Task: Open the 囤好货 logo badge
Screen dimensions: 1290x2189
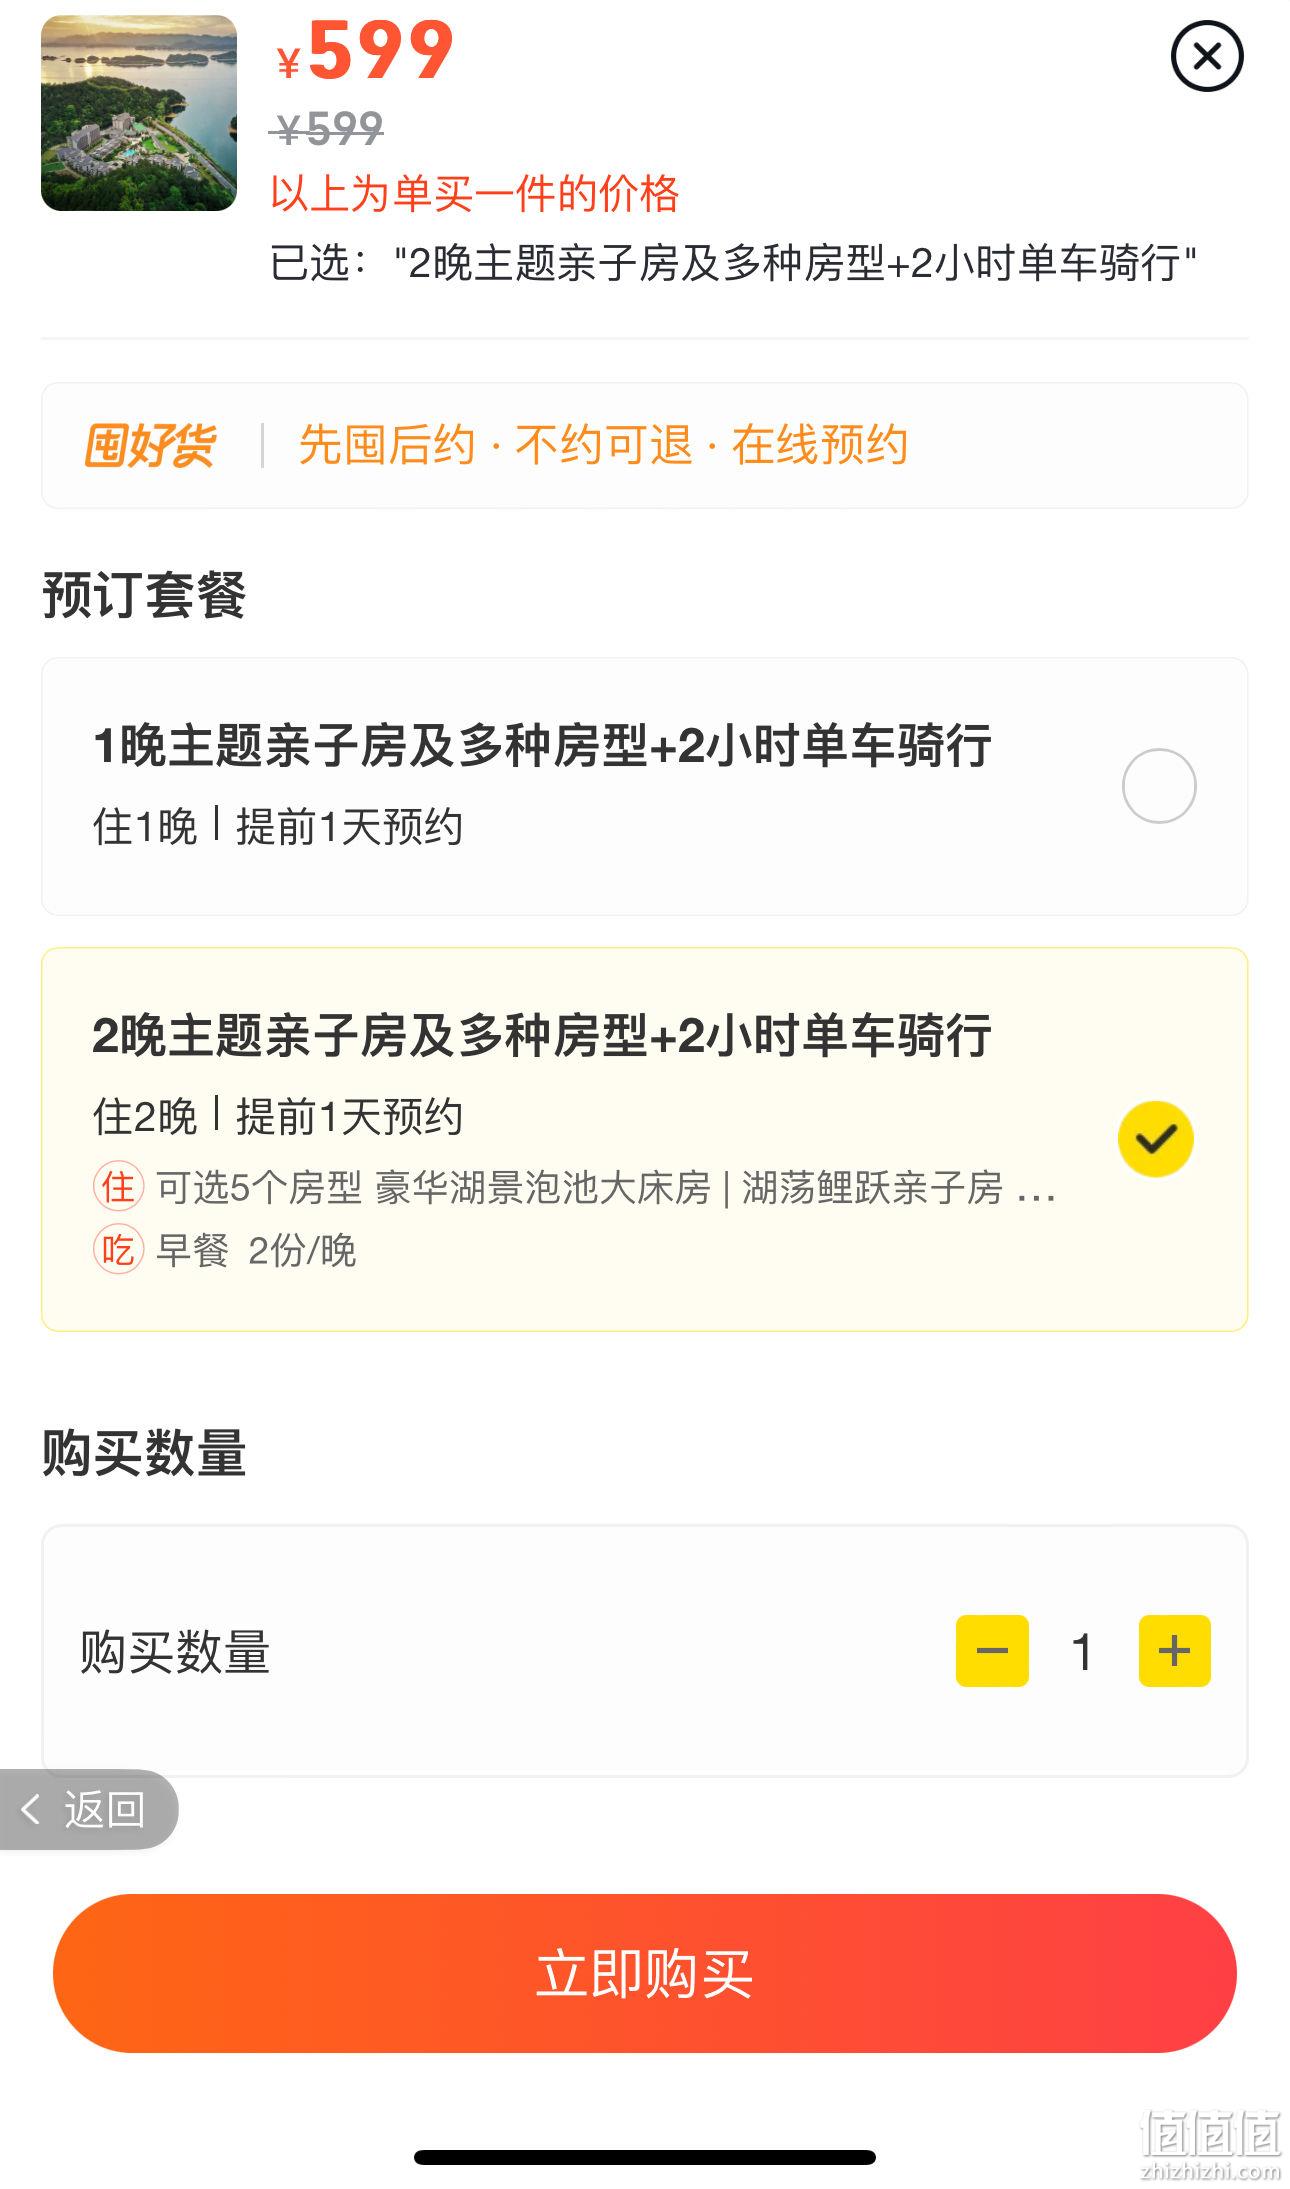Action: coord(150,445)
